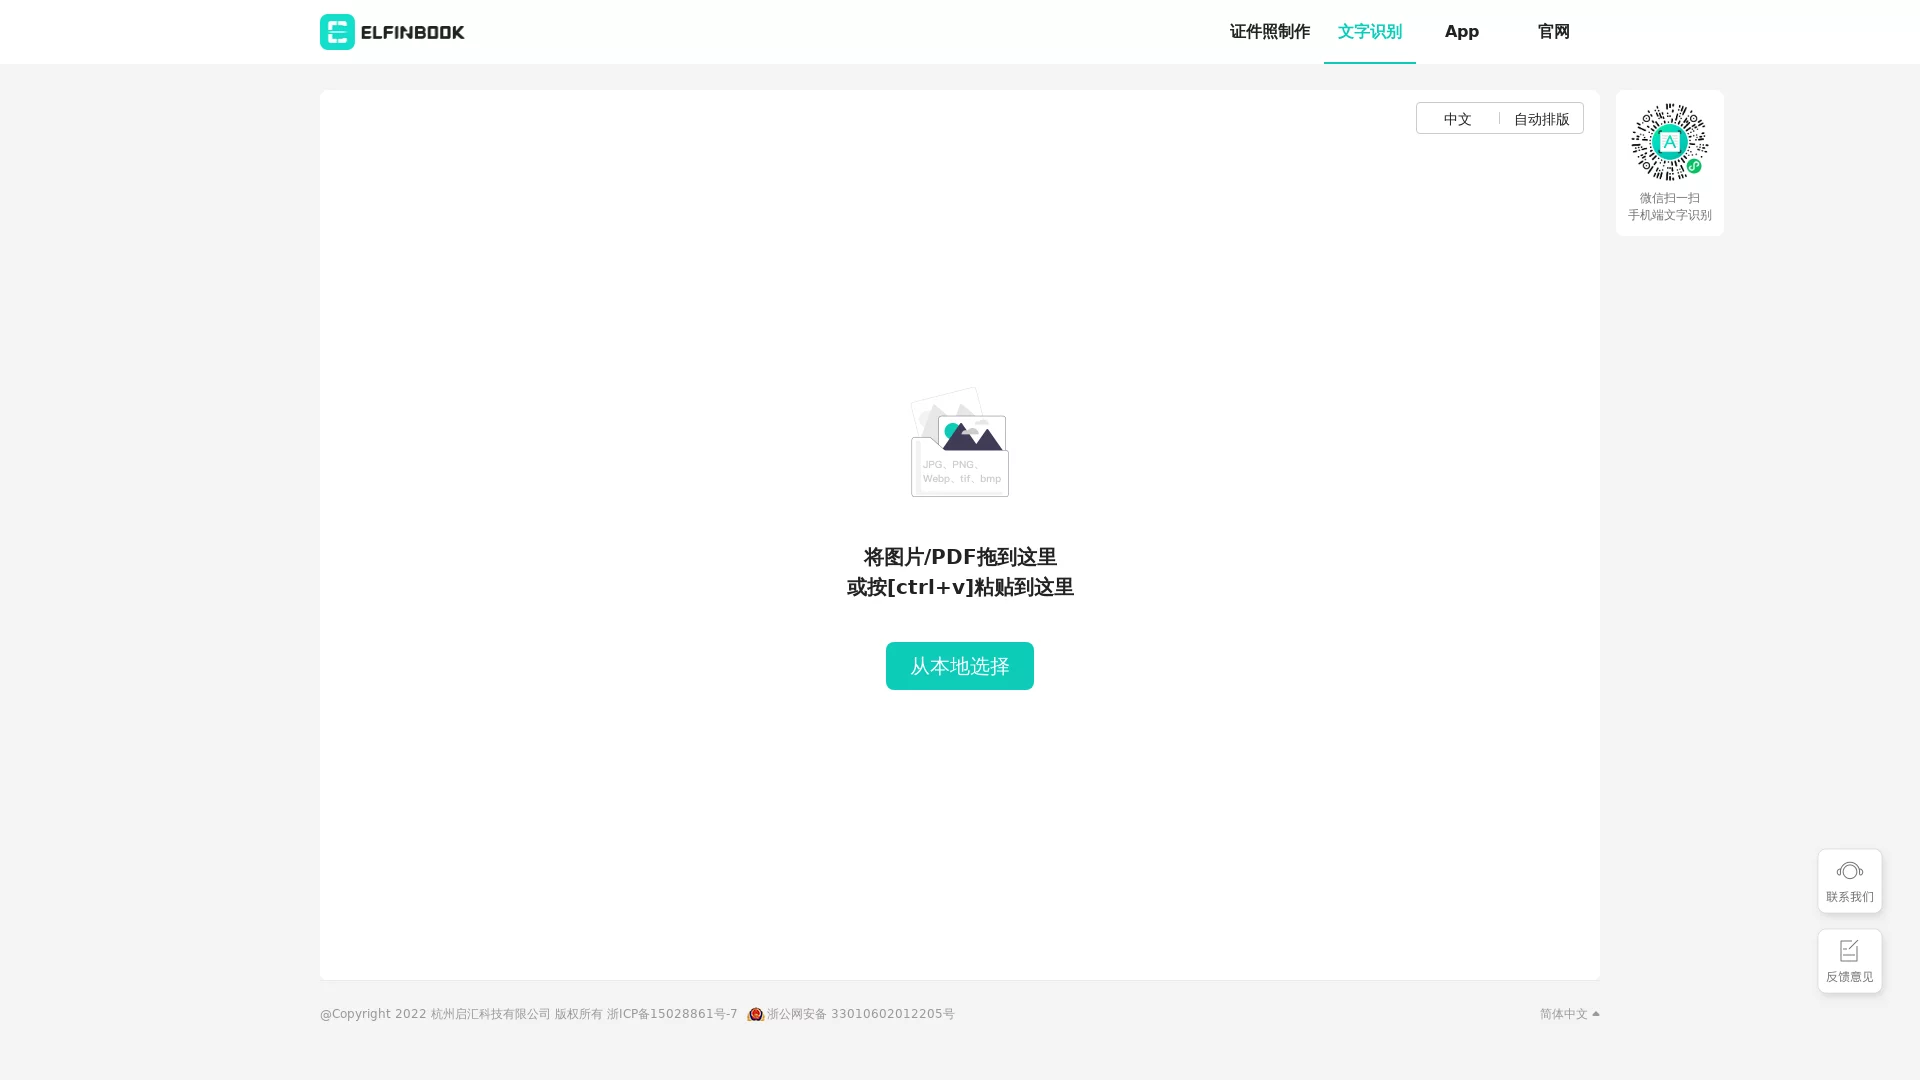Open the 自动排版 layout dropdown
This screenshot has height=1080, width=1920.
tap(1541, 119)
